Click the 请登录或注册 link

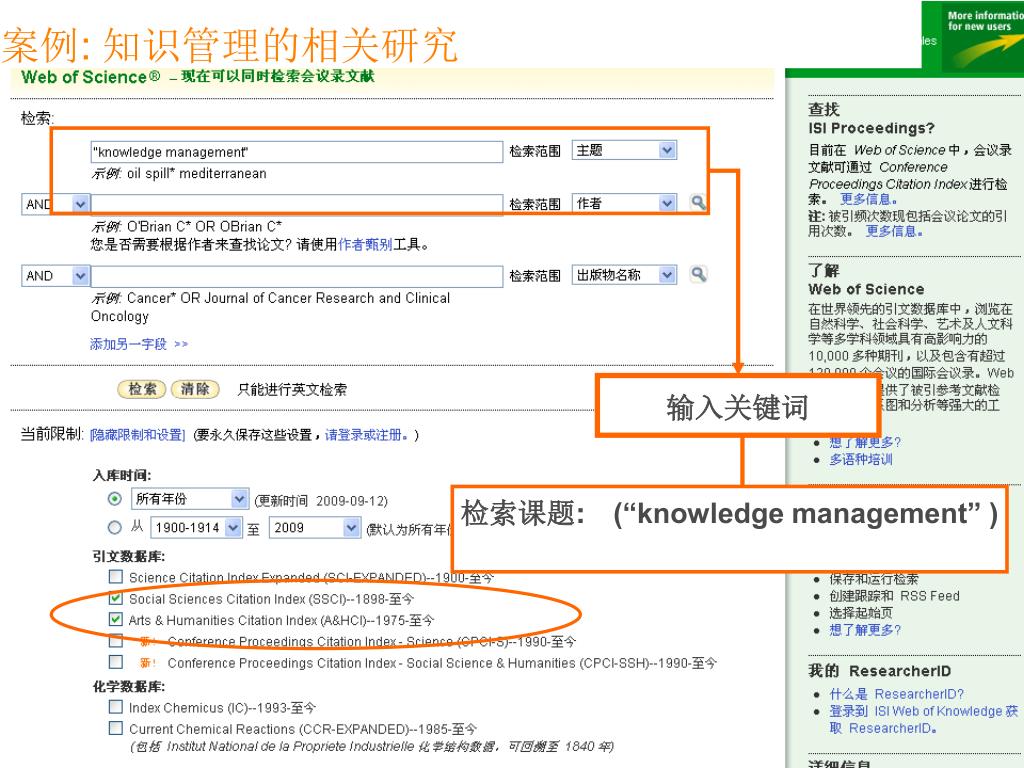tap(366, 435)
